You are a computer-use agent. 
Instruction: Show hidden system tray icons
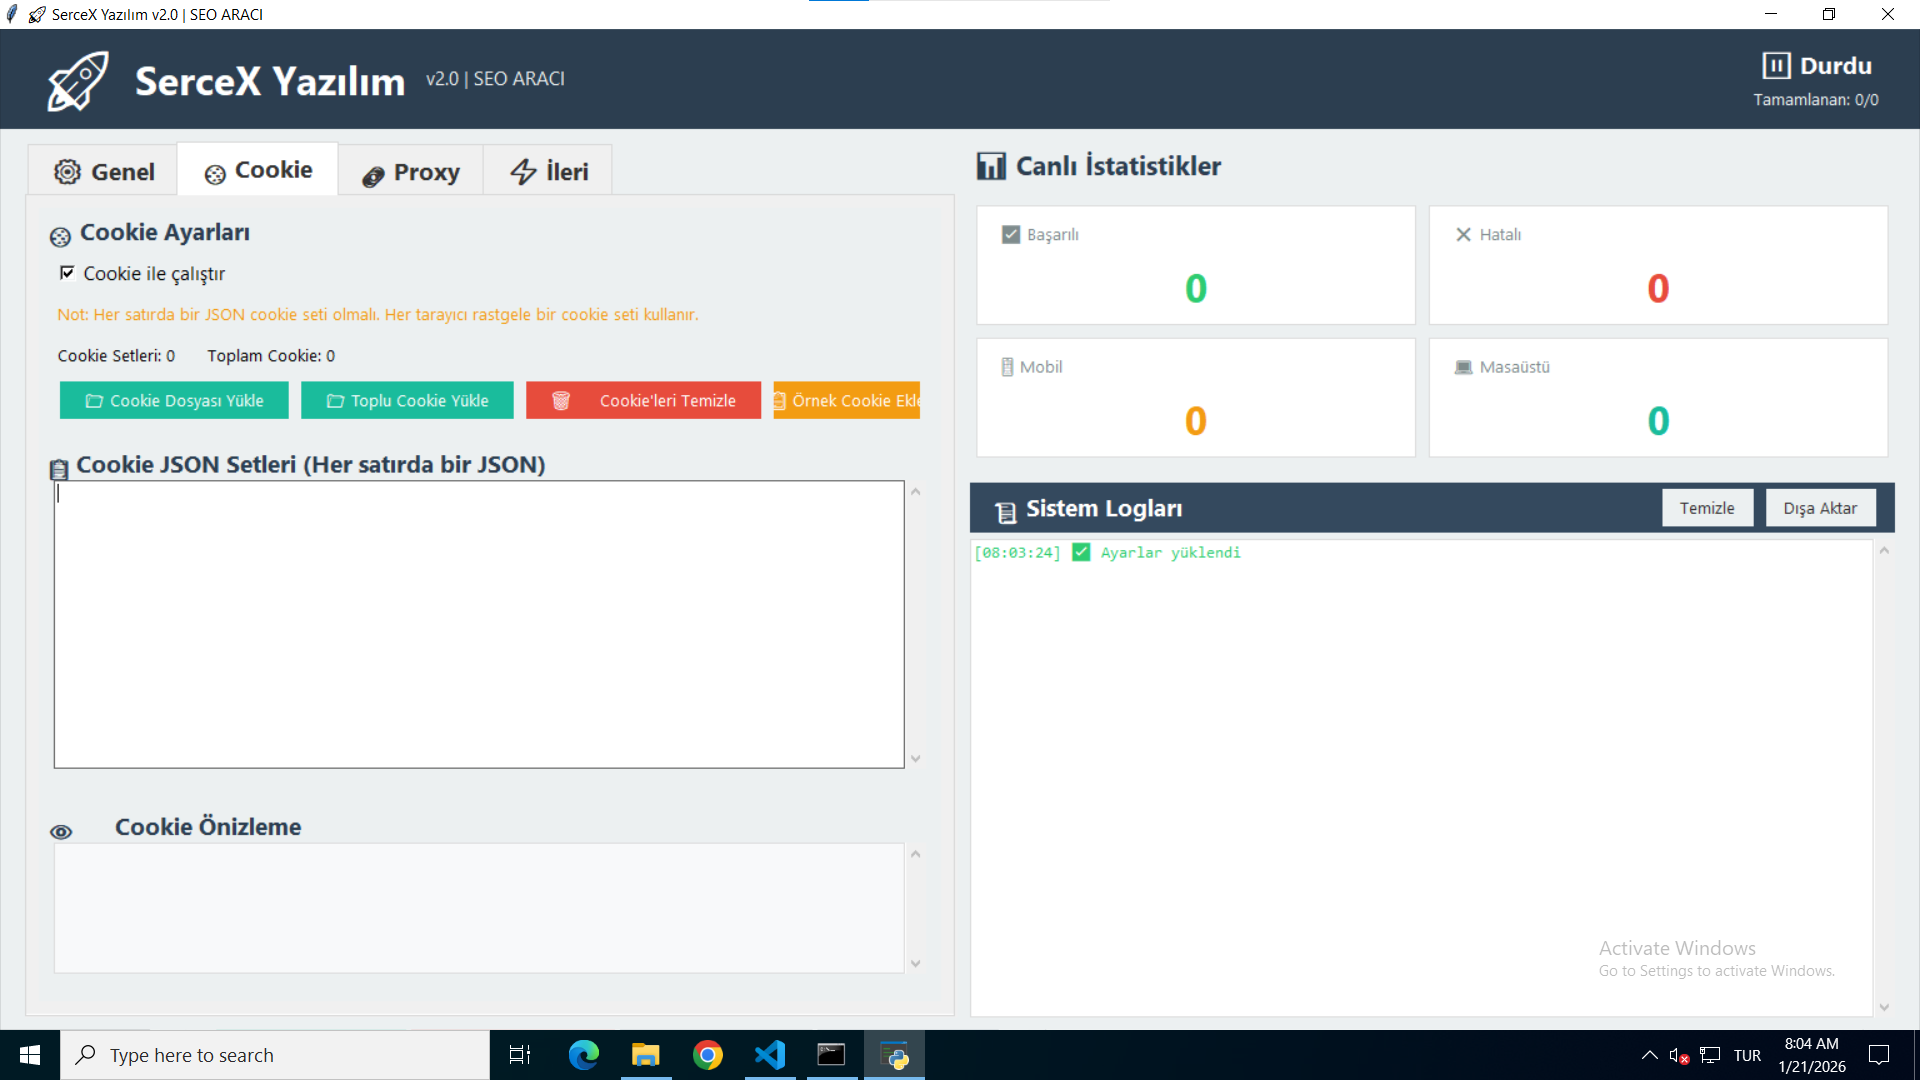(x=1649, y=1055)
